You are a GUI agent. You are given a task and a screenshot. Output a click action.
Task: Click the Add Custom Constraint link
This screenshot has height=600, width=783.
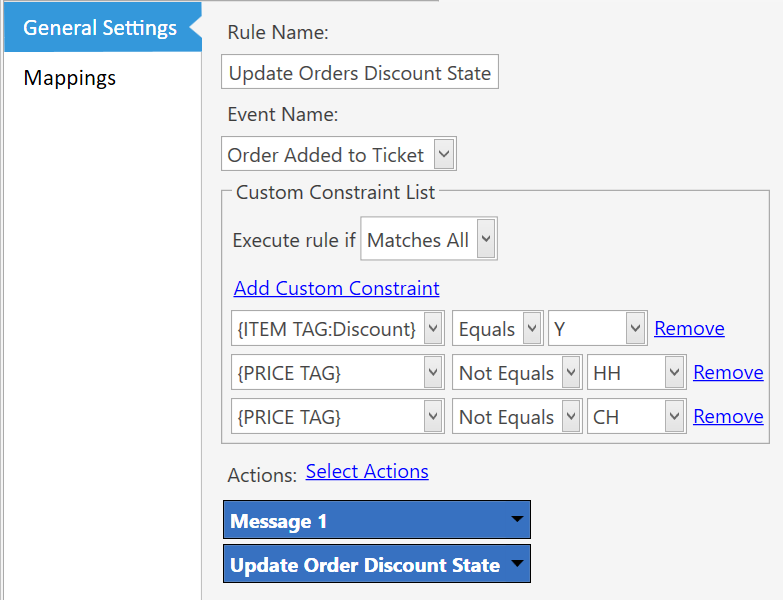point(336,288)
